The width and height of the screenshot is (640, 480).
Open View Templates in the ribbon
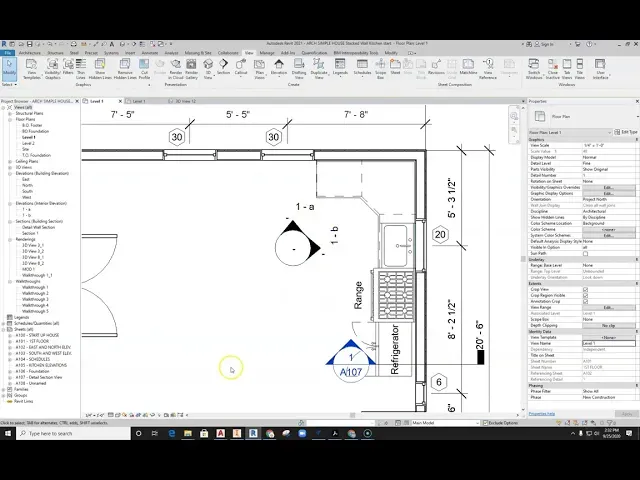point(32,68)
